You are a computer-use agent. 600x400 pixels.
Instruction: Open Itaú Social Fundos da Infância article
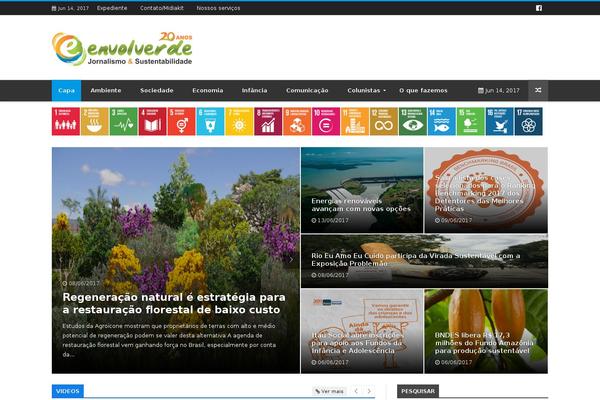point(357,343)
